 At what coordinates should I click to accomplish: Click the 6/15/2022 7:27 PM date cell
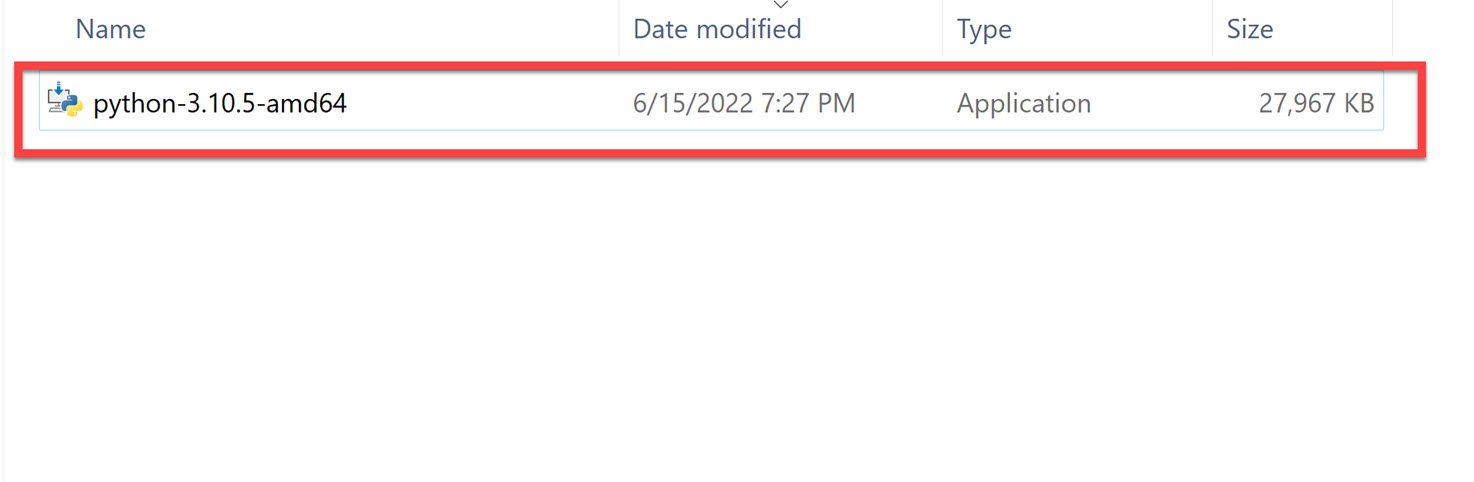point(744,103)
